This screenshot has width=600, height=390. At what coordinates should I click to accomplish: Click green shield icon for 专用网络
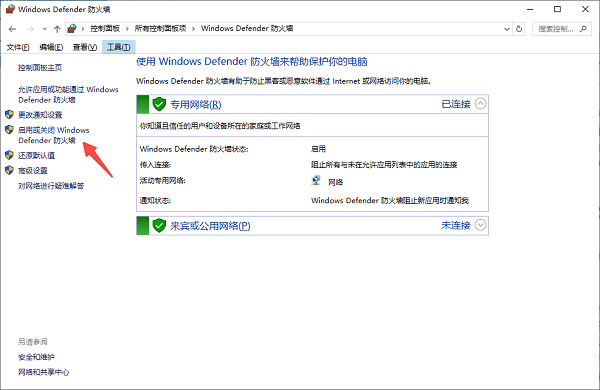159,104
